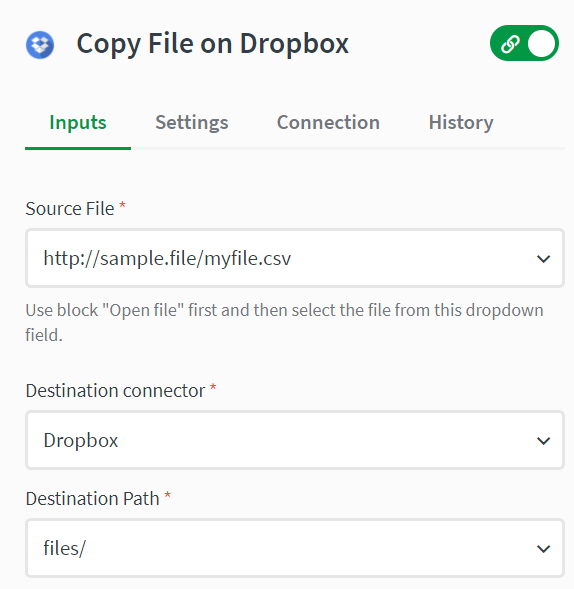Toggle the green connection switch off
574x589 pixels.
point(524,43)
